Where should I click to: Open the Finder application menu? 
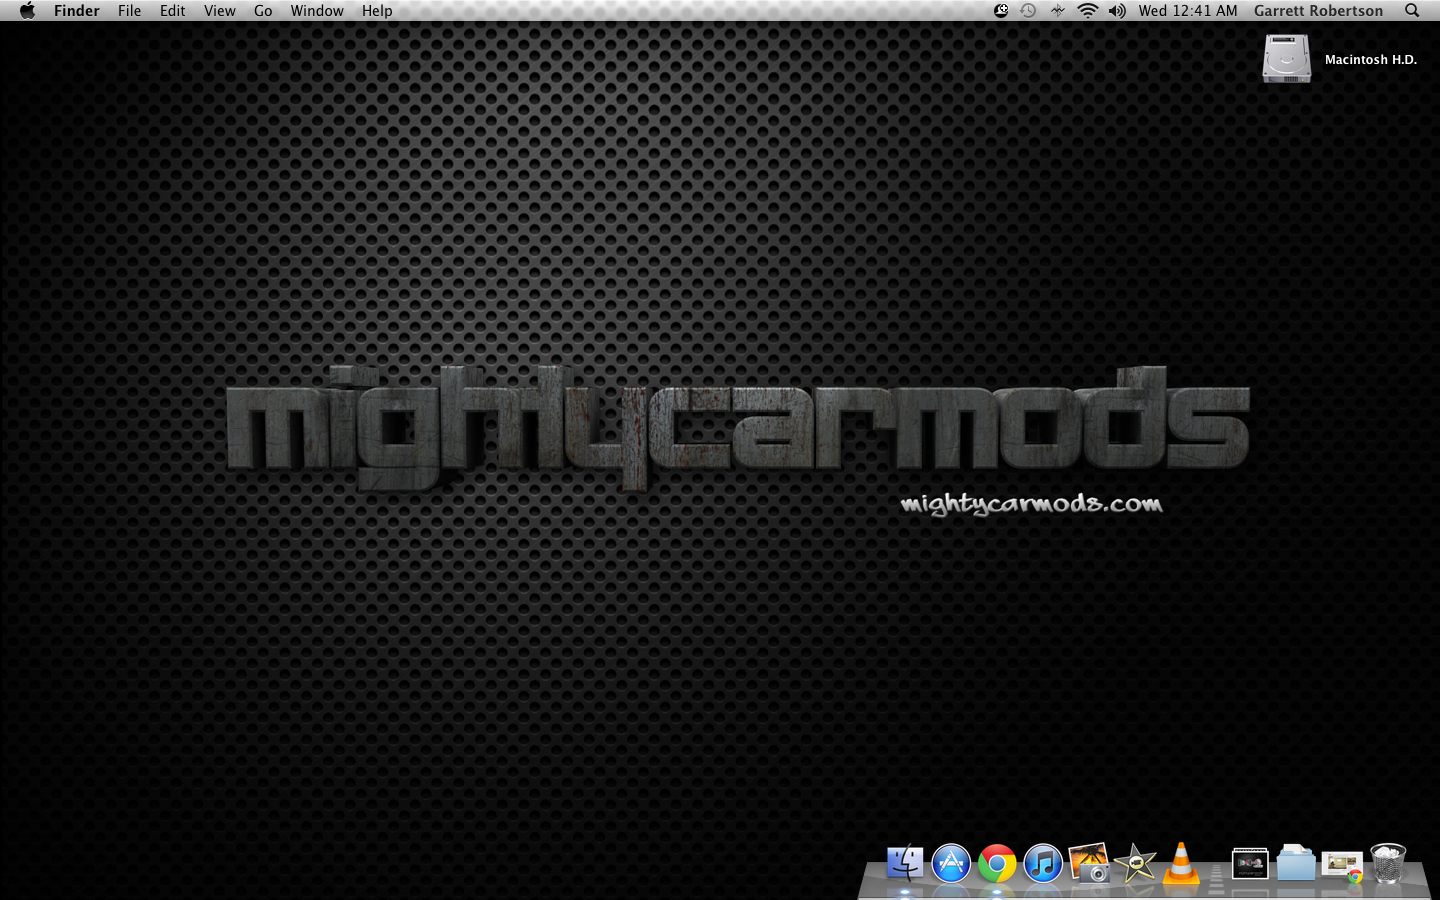pyautogui.click(x=77, y=11)
